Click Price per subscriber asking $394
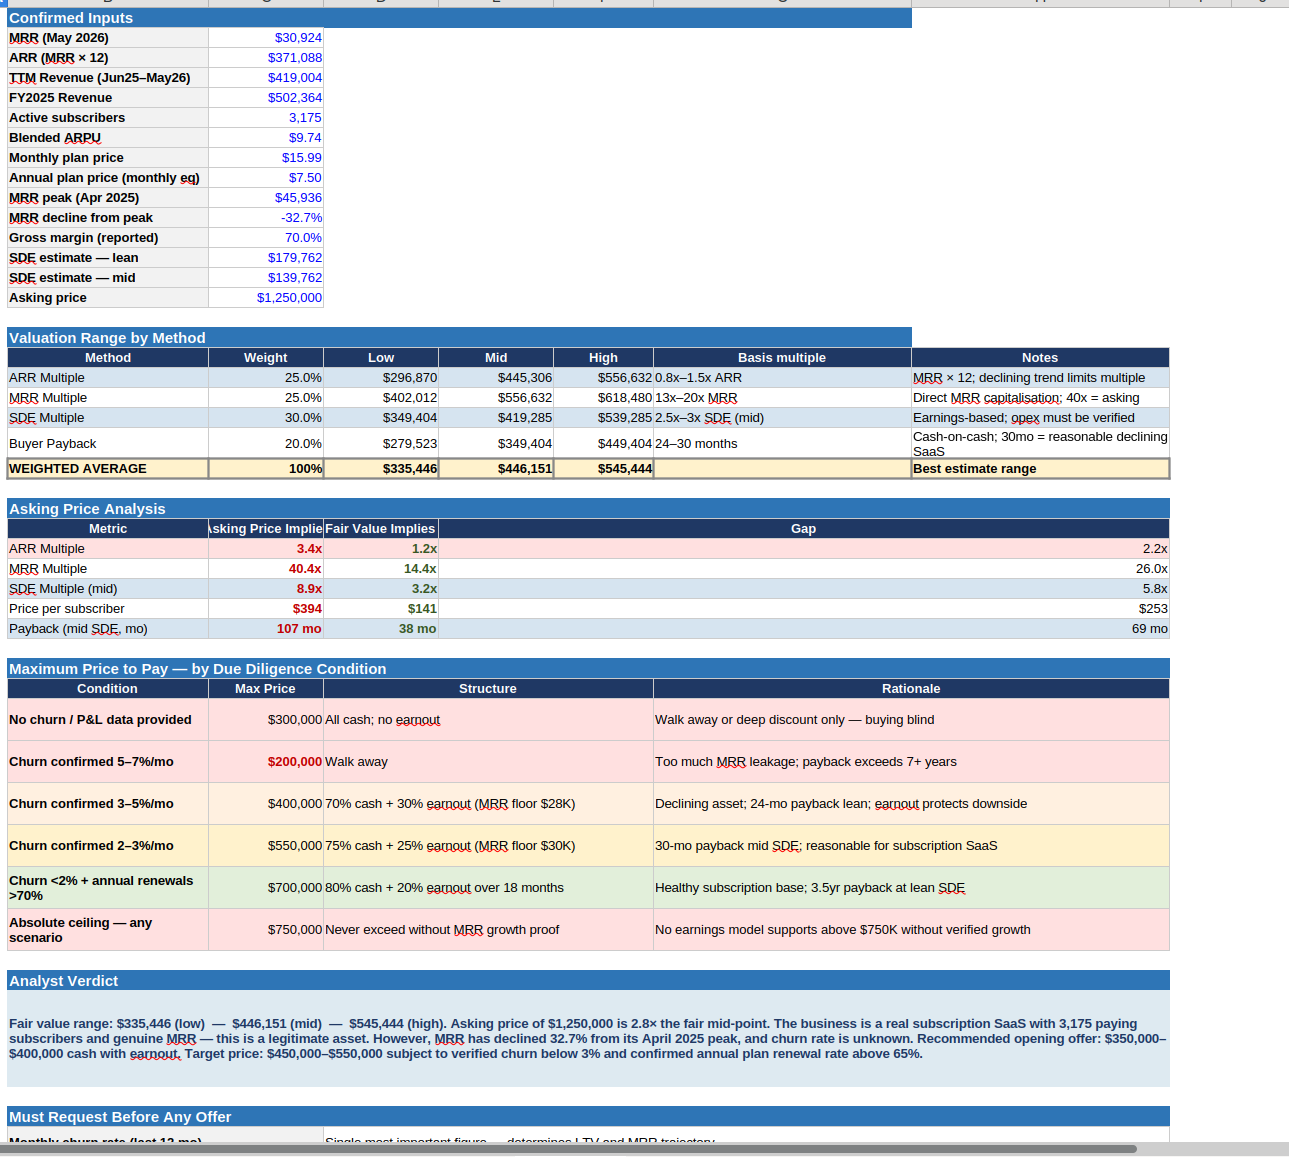Image resolution: width=1289 pixels, height=1157 pixels. coord(266,609)
